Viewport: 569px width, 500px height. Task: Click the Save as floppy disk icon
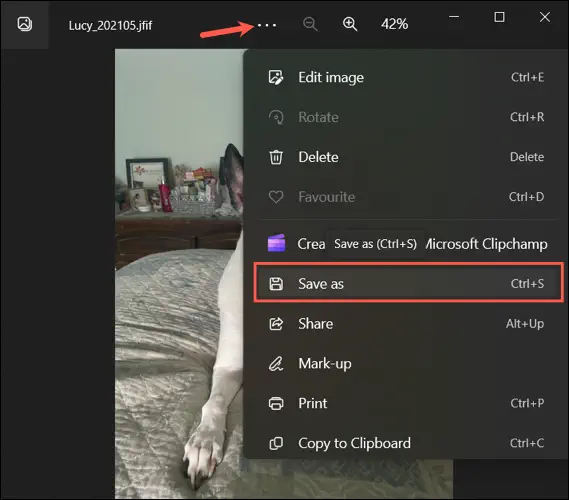point(276,284)
